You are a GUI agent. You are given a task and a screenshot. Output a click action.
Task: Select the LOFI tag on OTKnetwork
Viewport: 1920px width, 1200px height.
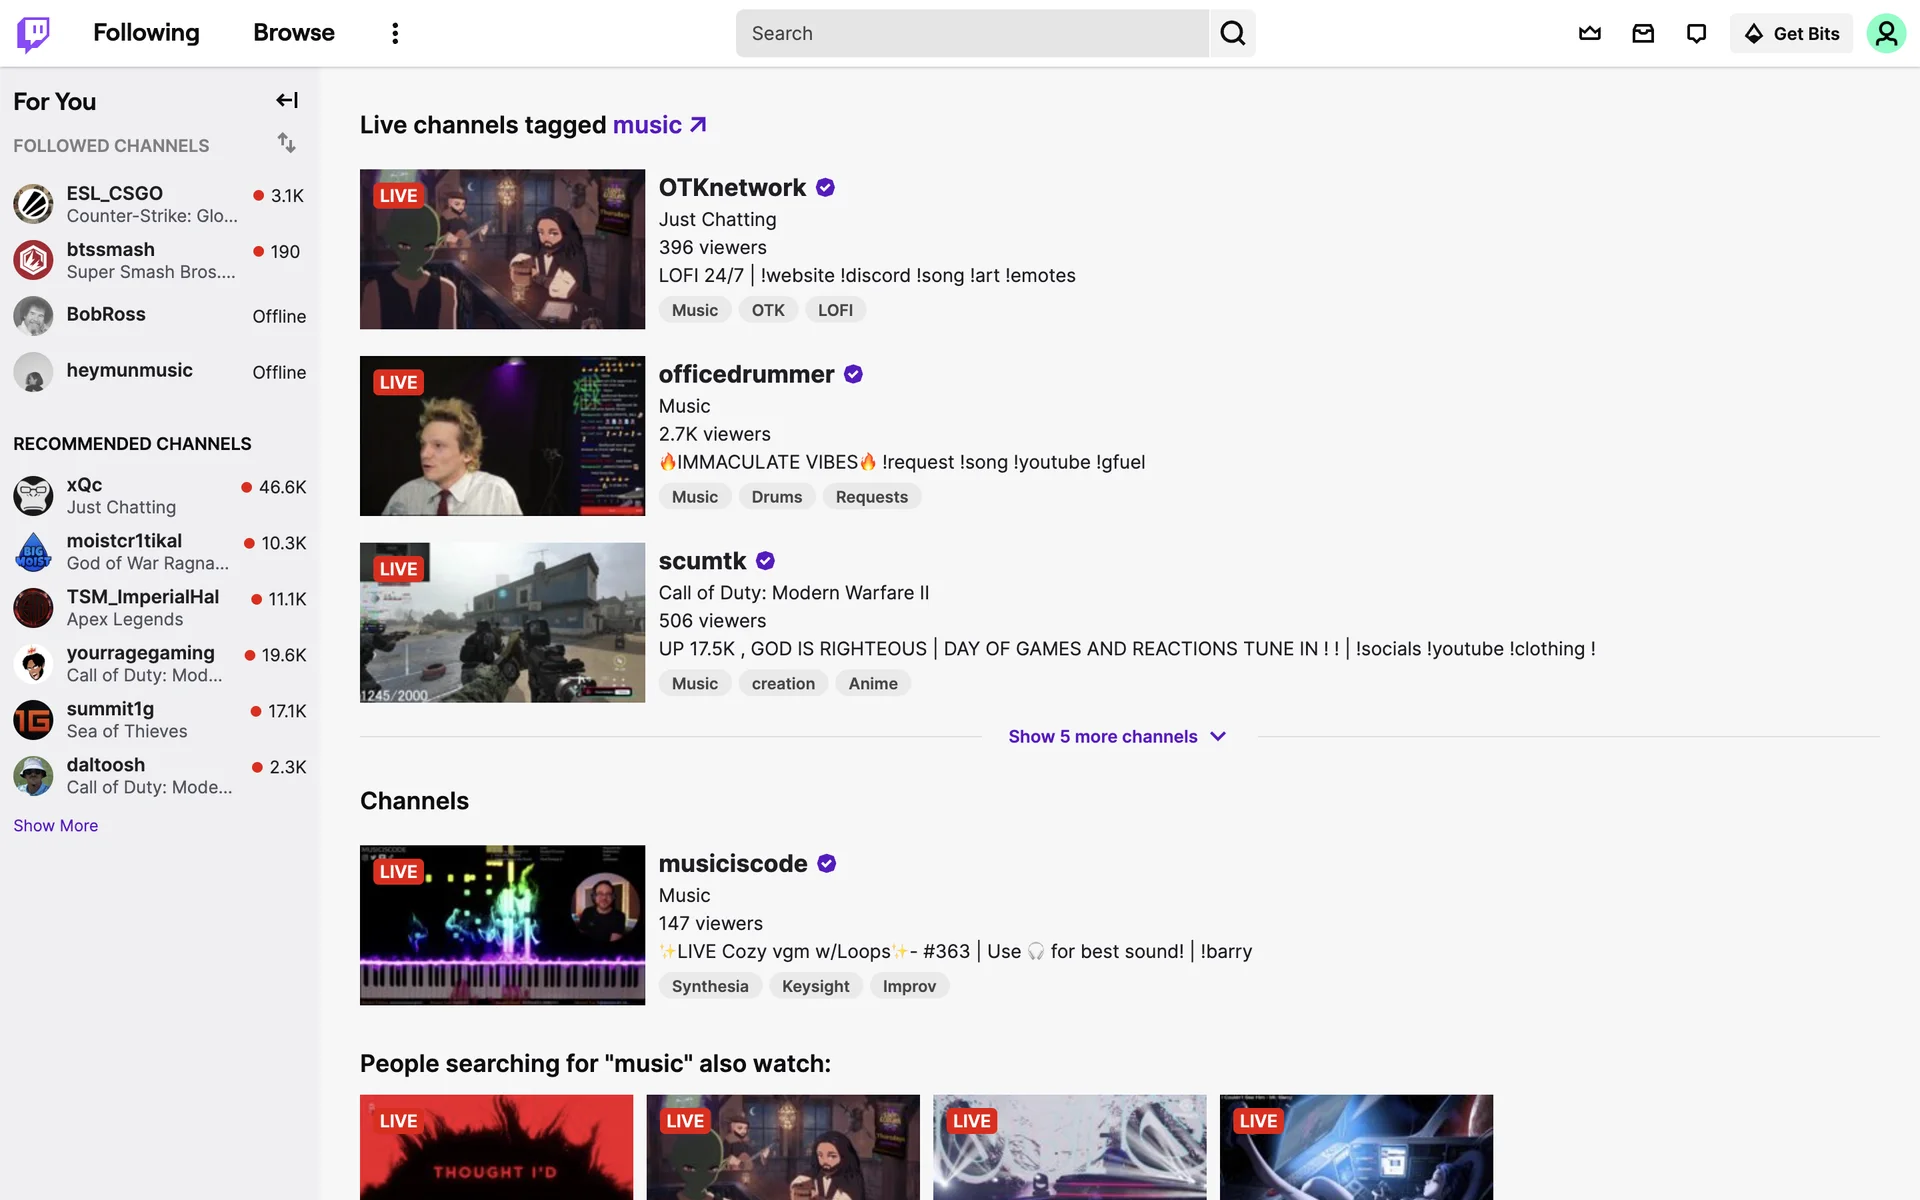tap(835, 310)
